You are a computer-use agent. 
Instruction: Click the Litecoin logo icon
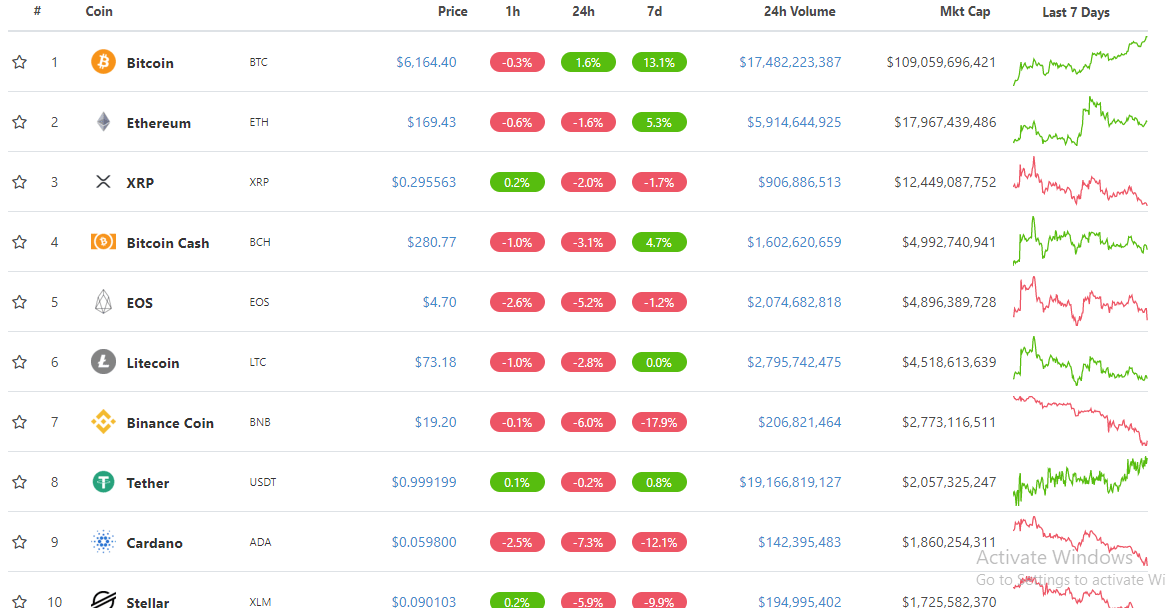pos(103,362)
